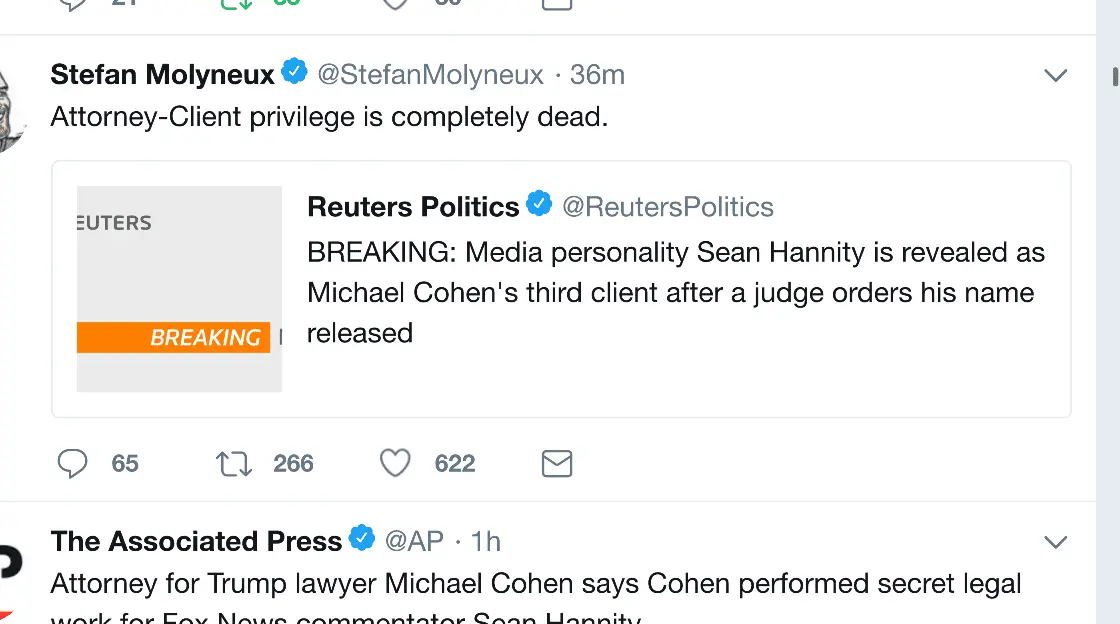Click the envelope icon to send via Direct Message
This screenshot has height=624, width=1120.
click(557, 464)
